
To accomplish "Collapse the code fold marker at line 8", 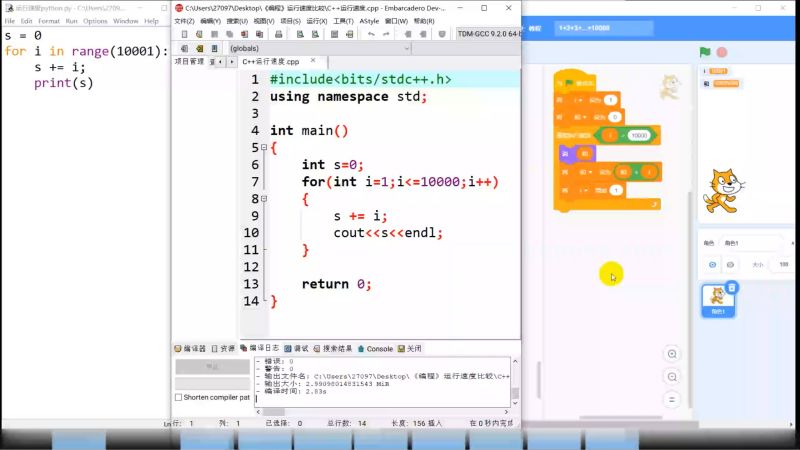I will pyautogui.click(x=264, y=198).
